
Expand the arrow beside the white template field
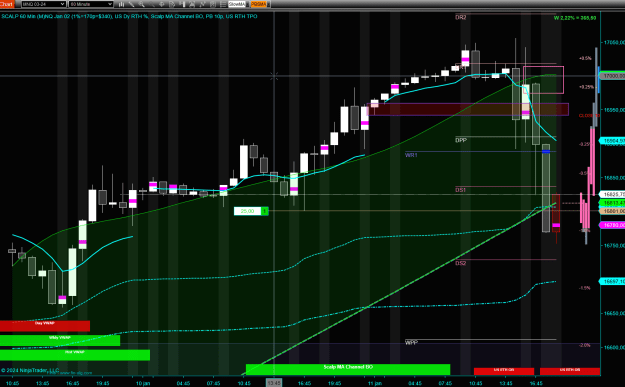(x=247, y=4)
